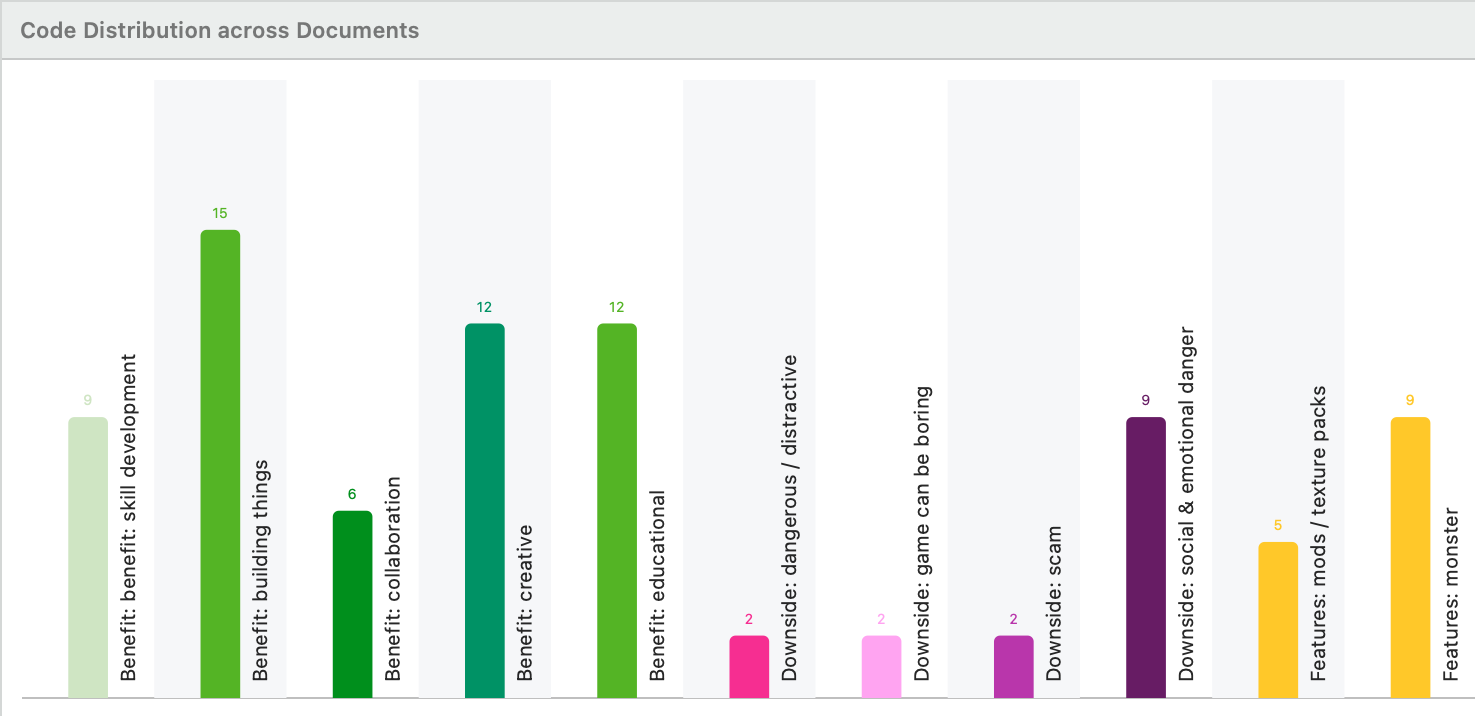Click the light green skill development bar

click(88, 556)
